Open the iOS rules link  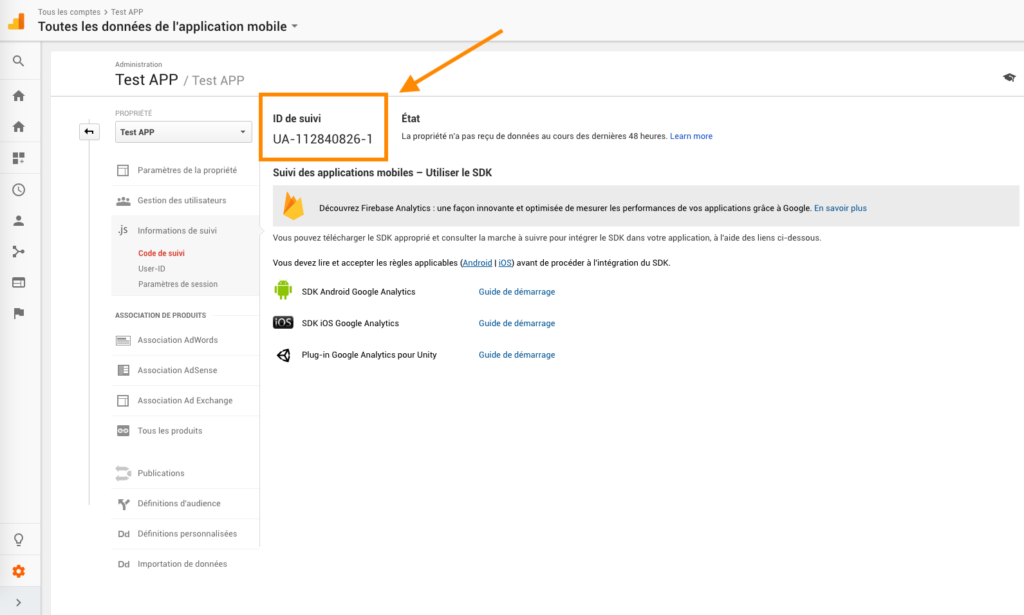(505, 263)
